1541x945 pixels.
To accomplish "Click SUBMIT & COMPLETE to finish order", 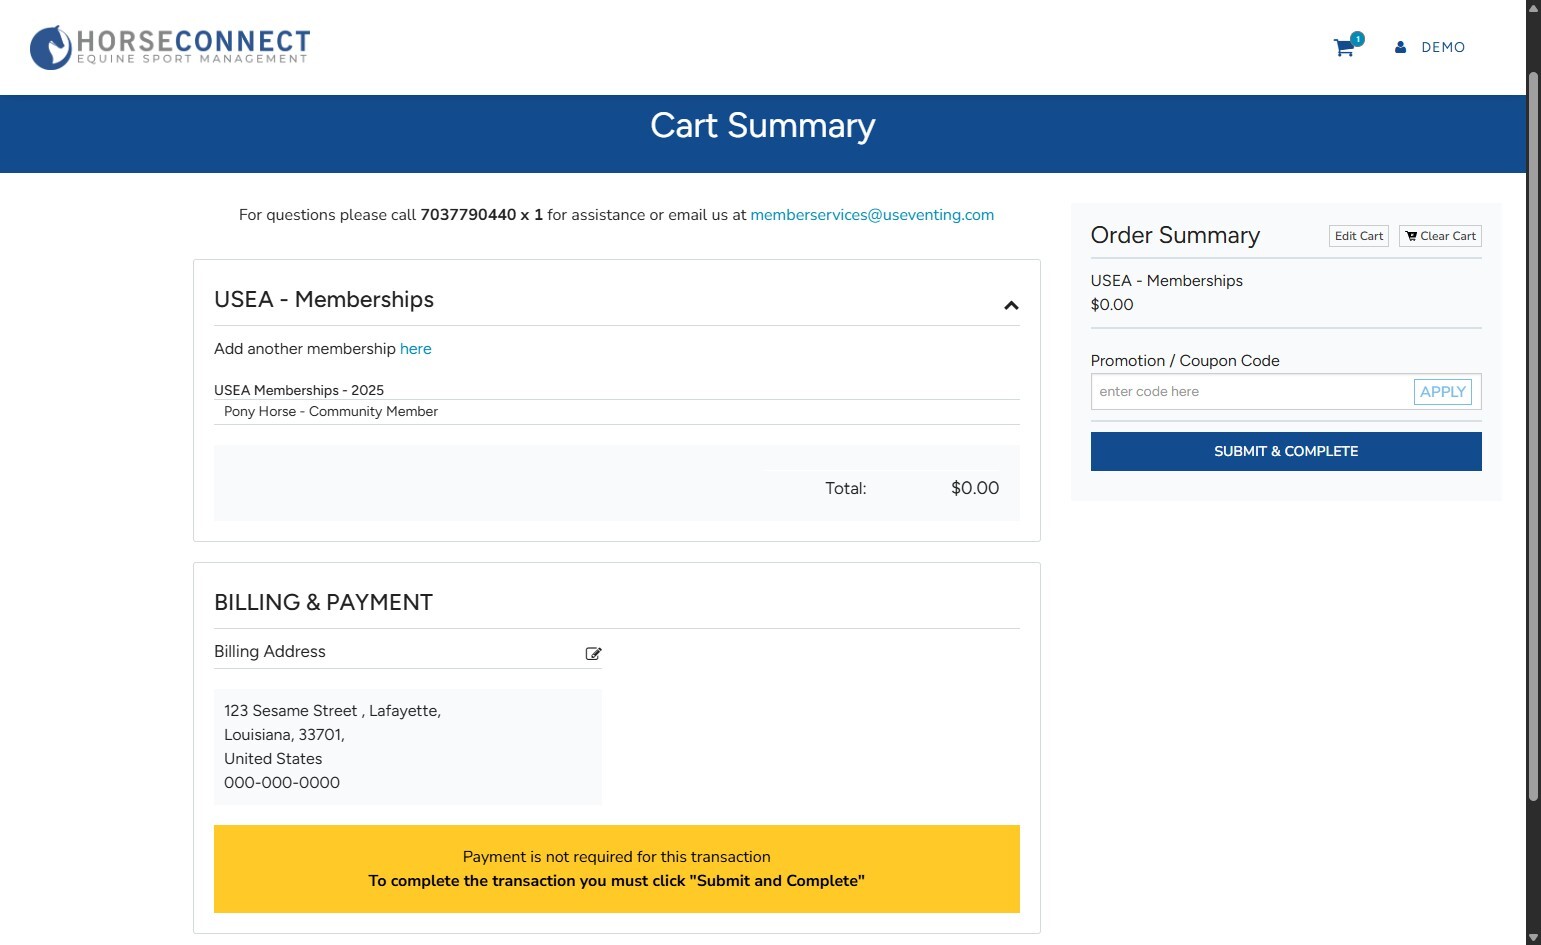I will coord(1285,451).
